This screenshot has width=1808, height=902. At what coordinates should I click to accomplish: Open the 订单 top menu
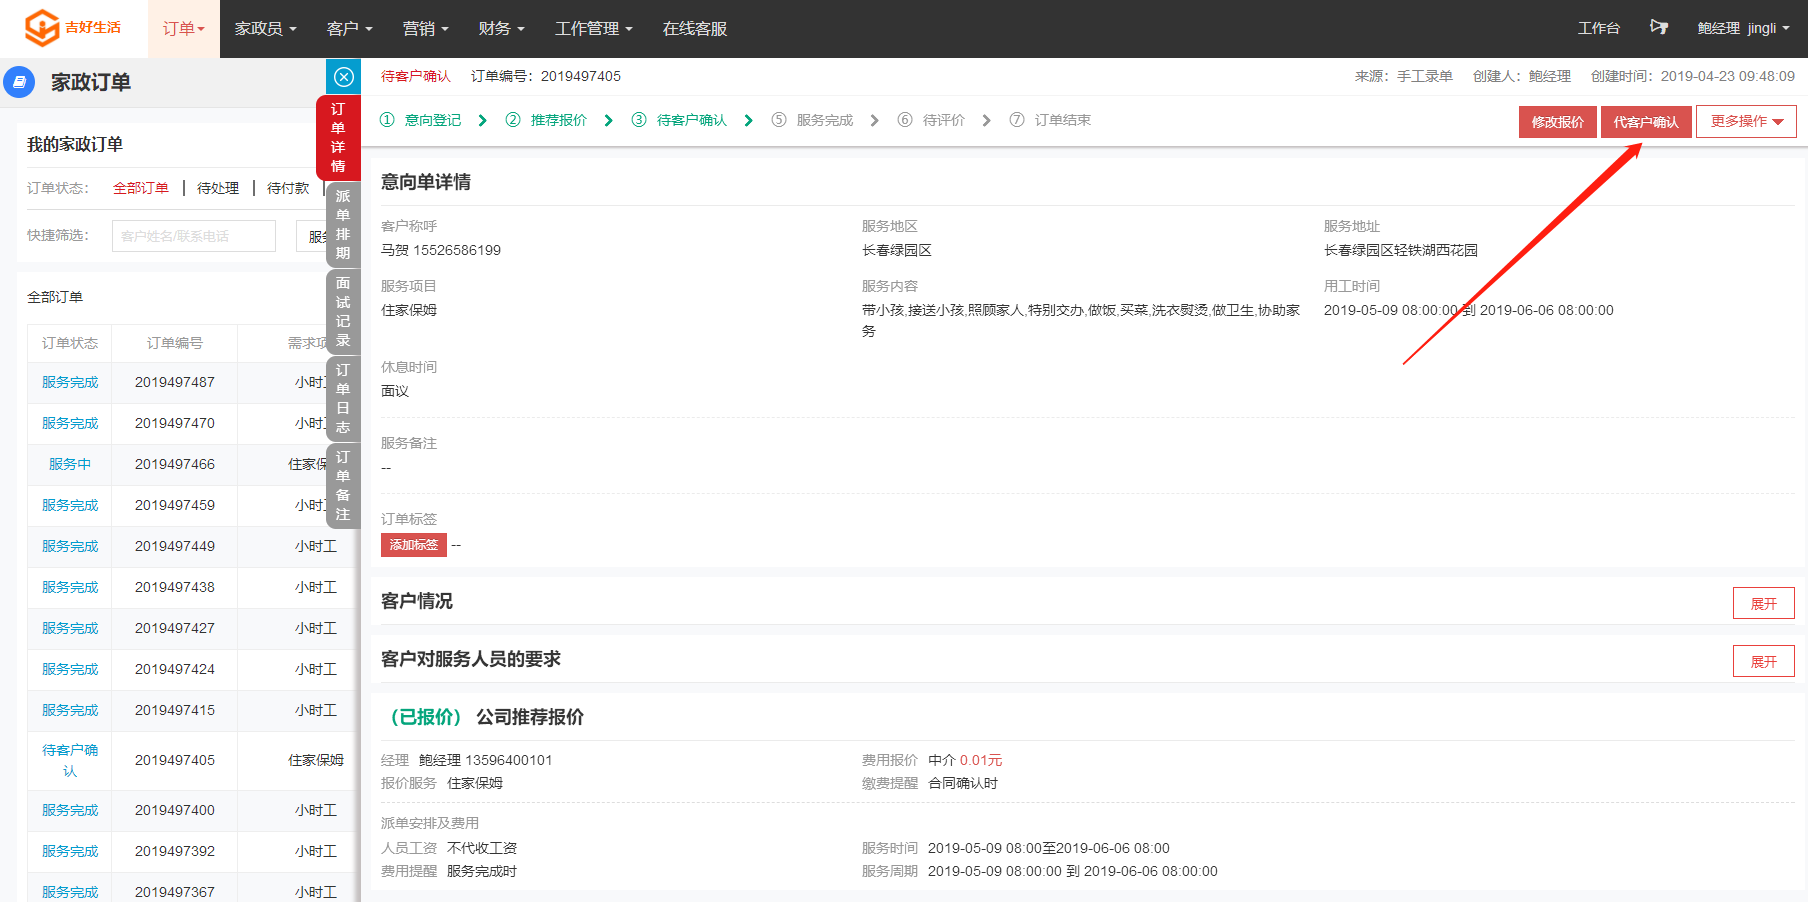184,29
